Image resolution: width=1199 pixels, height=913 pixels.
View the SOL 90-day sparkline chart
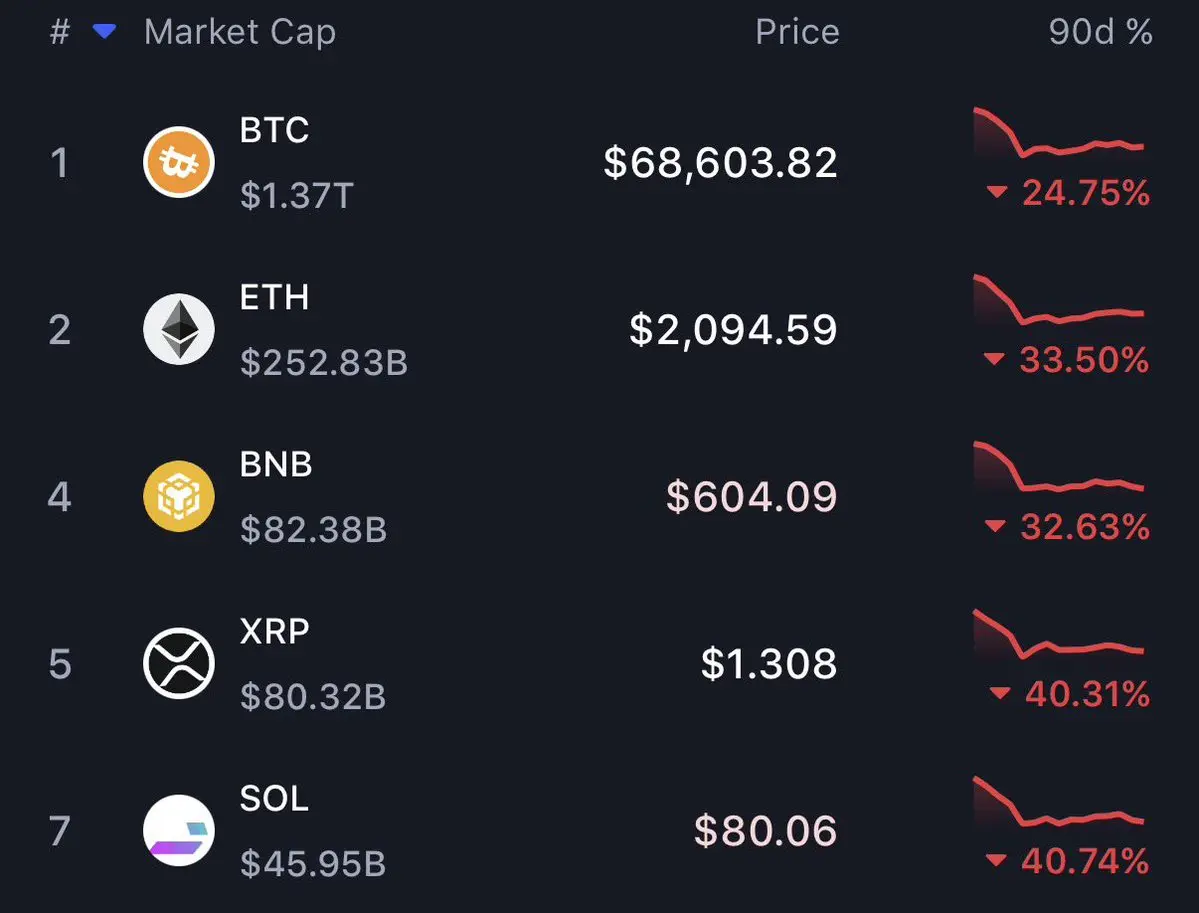point(1058,801)
